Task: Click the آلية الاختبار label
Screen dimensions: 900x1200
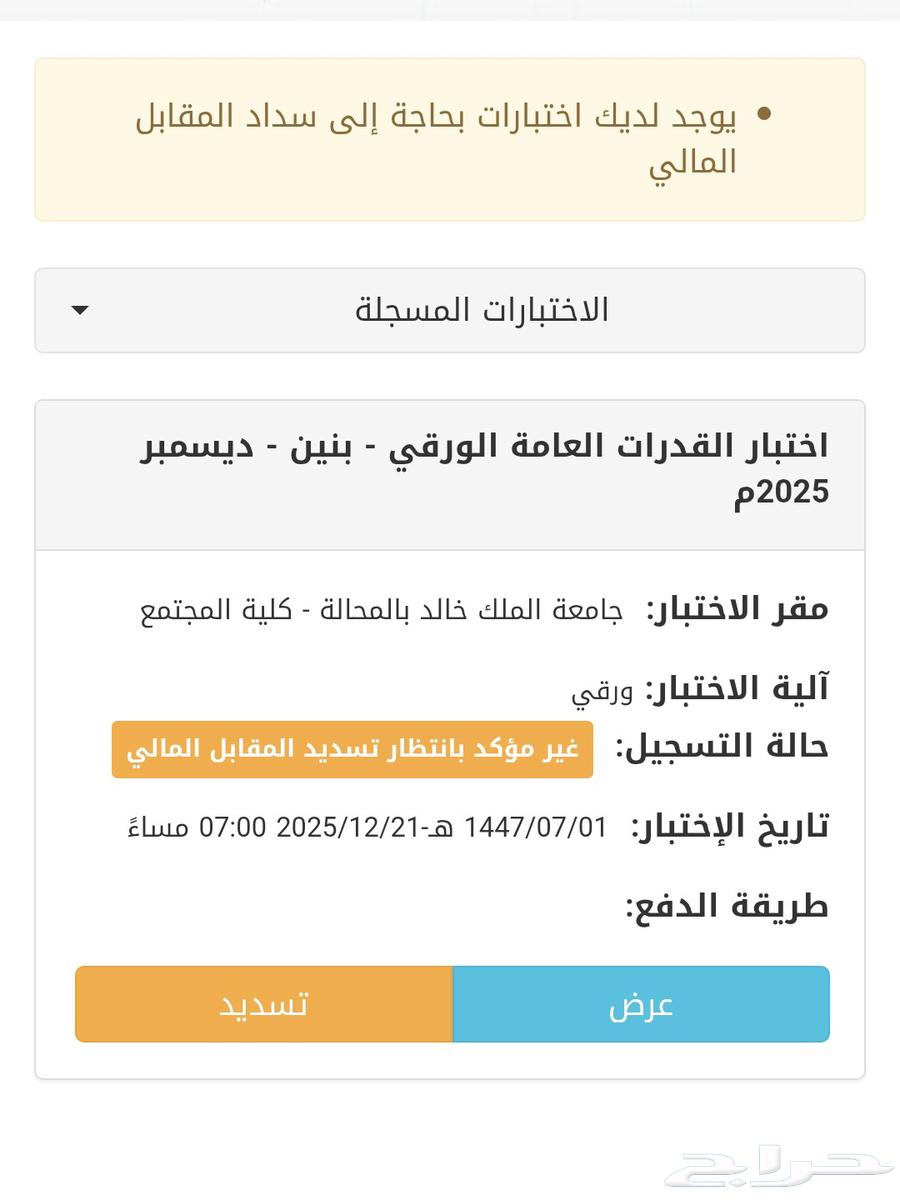Action: (x=737, y=689)
